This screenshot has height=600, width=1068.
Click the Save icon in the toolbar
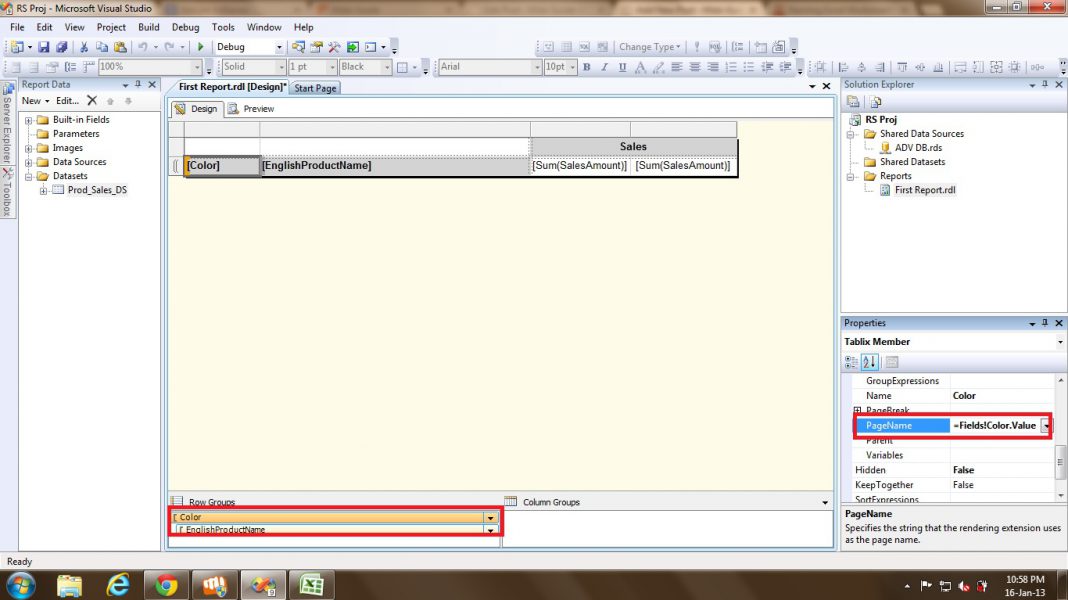[x=44, y=47]
